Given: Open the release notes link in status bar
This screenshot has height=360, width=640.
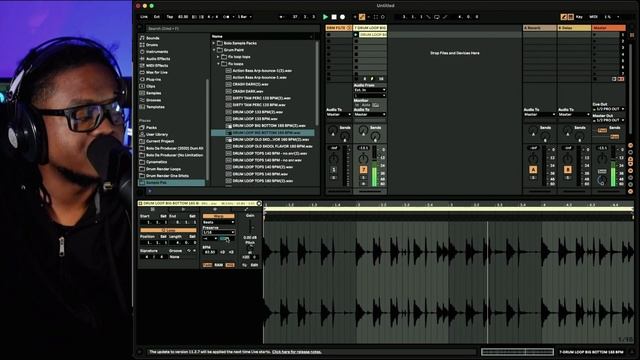Looking at the screenshot, I should (297, 352).
